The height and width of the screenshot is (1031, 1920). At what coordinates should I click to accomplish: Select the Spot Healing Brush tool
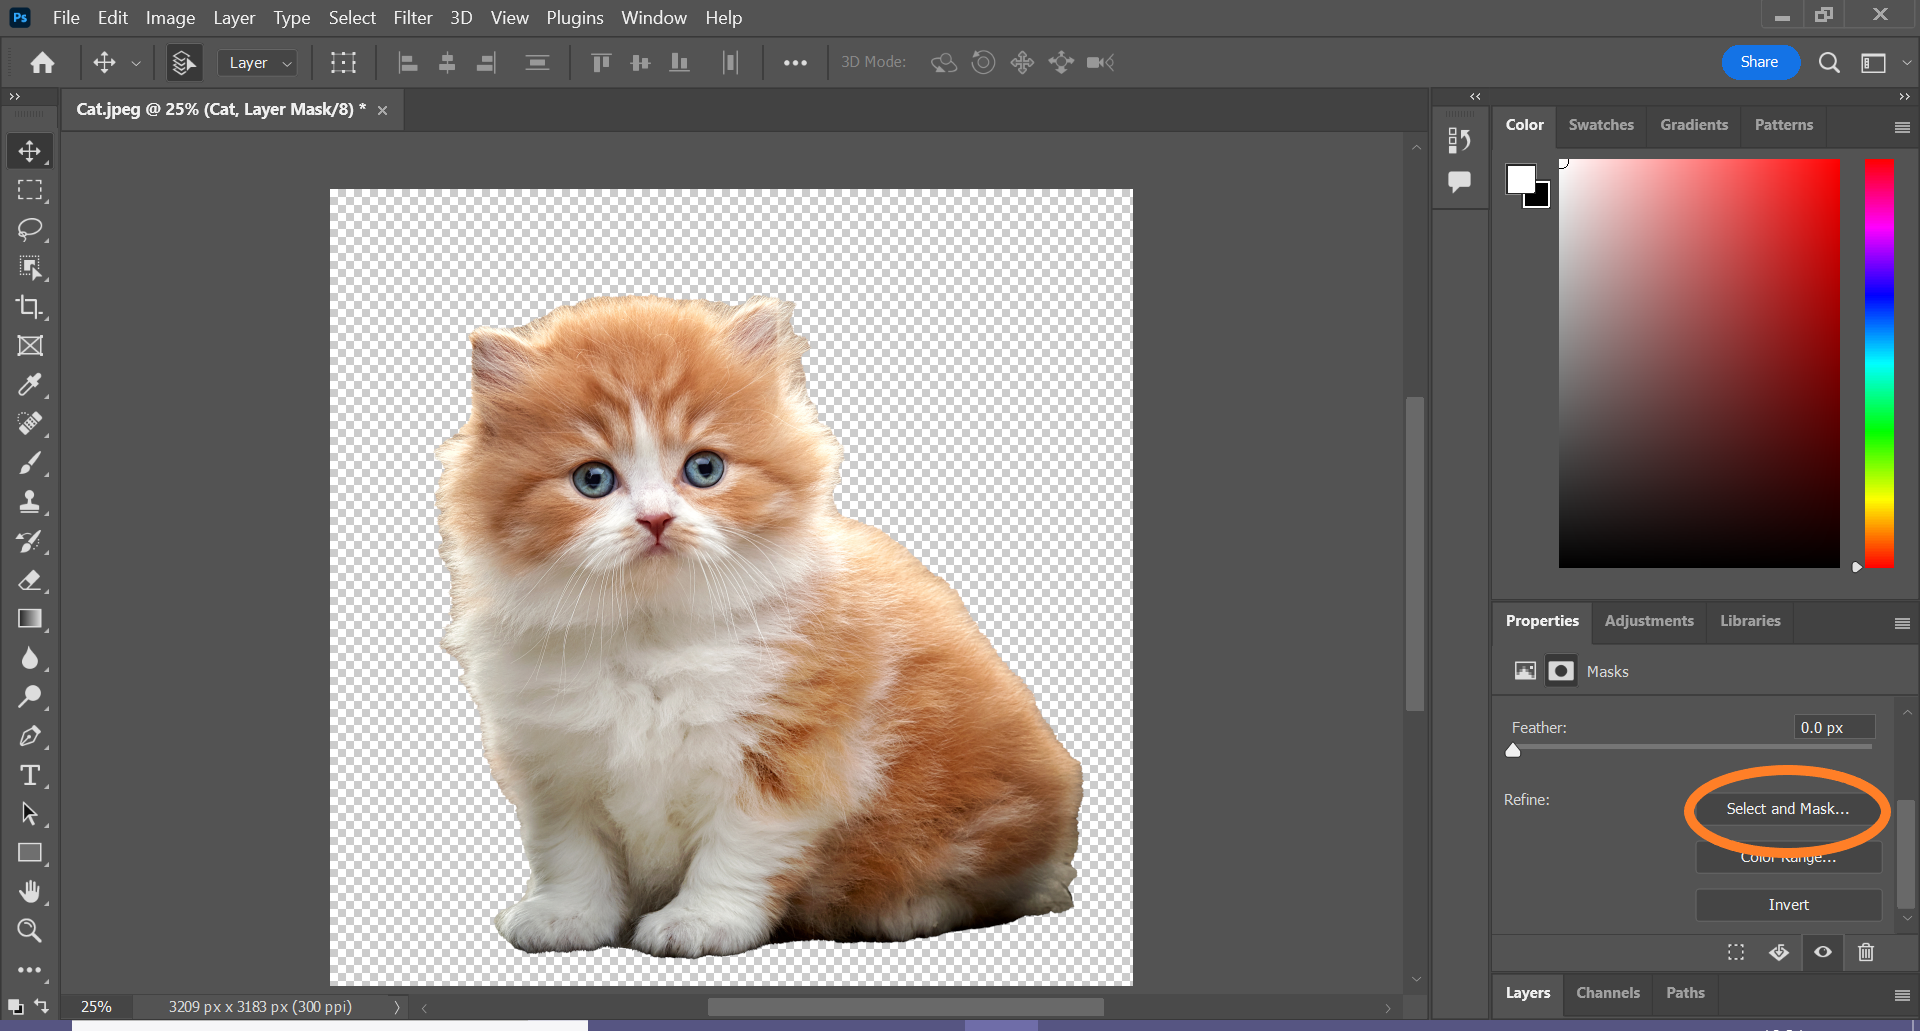tap(30, 424)
